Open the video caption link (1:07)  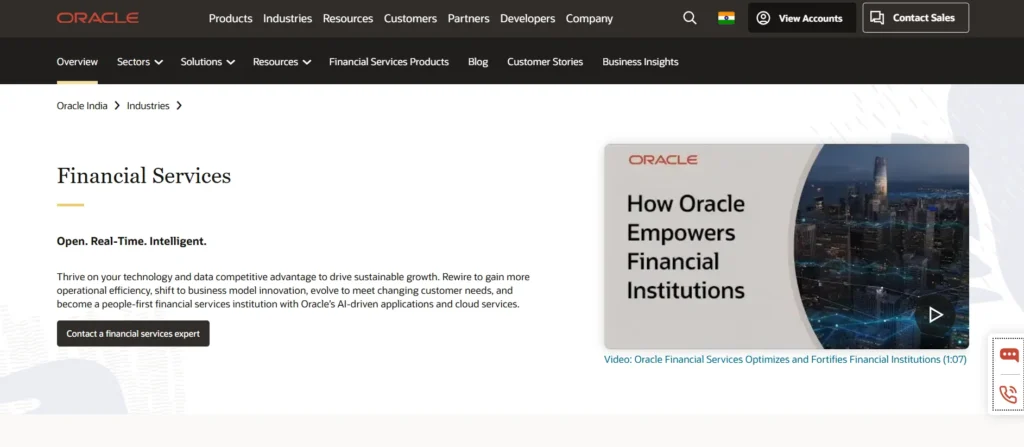tap(785, 359)
